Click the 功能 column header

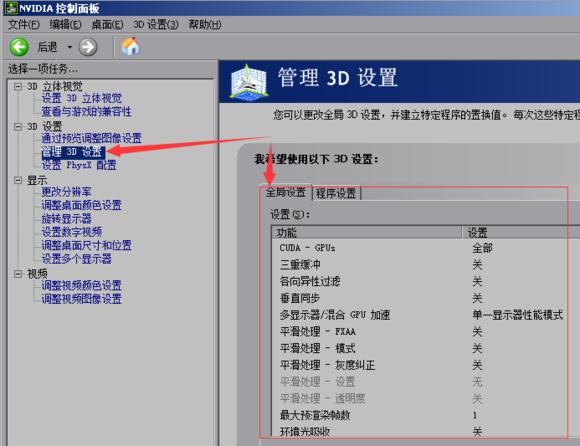click(367, 233)
